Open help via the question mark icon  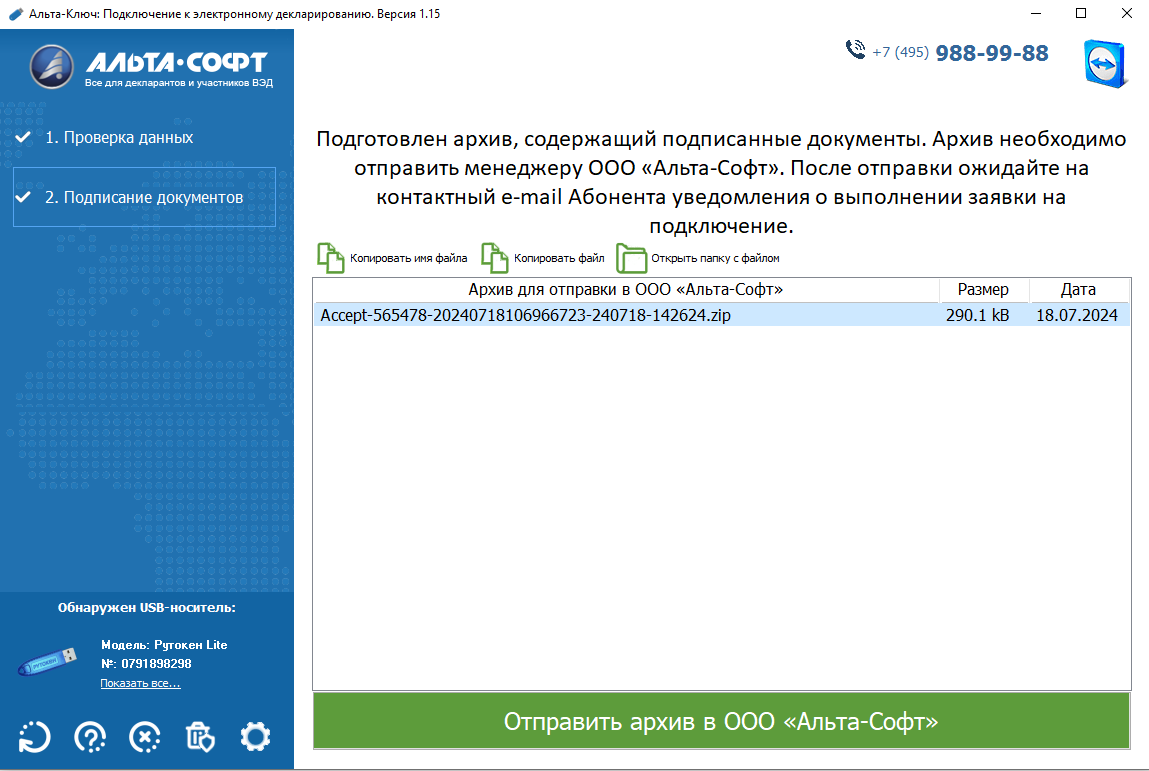pos(90,737)
